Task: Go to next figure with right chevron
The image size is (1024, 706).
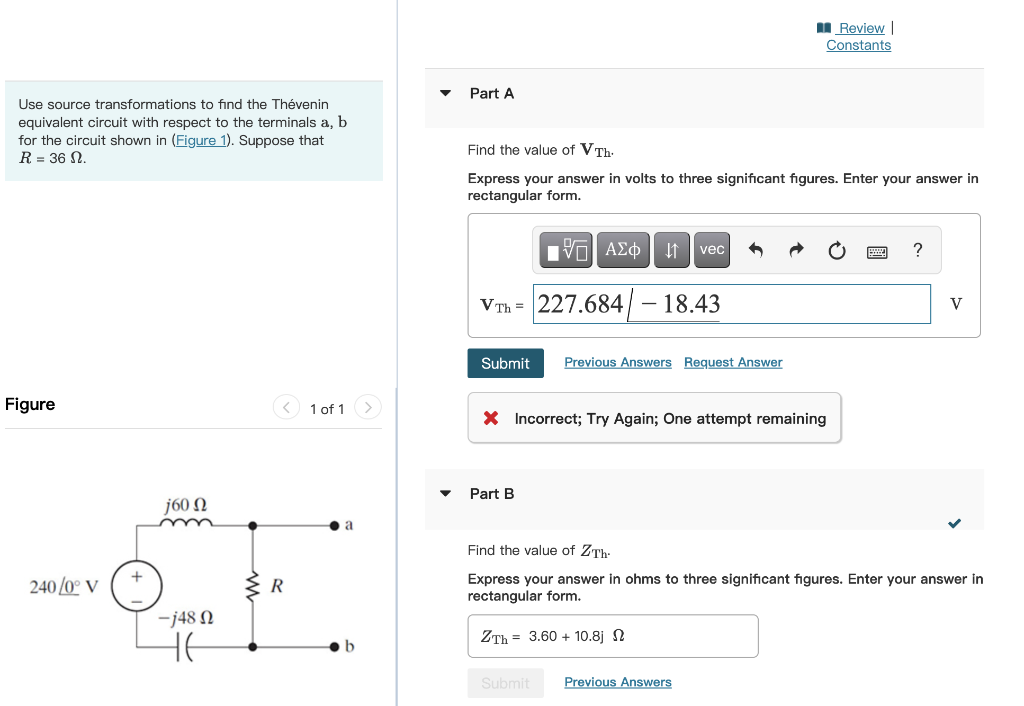Action: pos(367,408)
